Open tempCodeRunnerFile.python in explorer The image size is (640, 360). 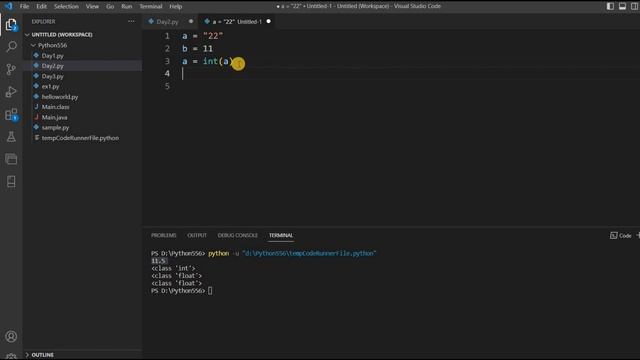tap(80, 138)
